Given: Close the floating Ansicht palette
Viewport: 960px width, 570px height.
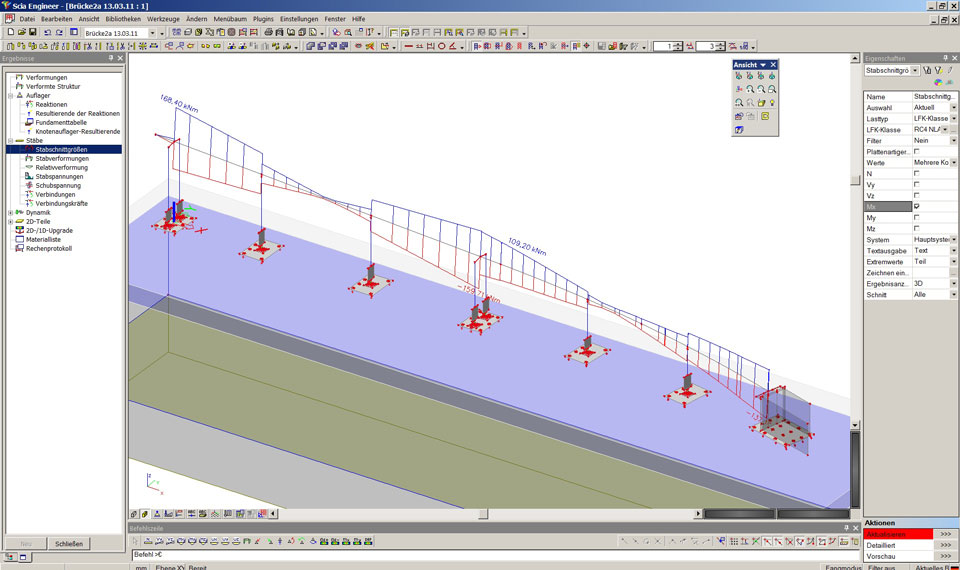Looking at the screenshot, I should pyautogui.click(x=773, y=65).
